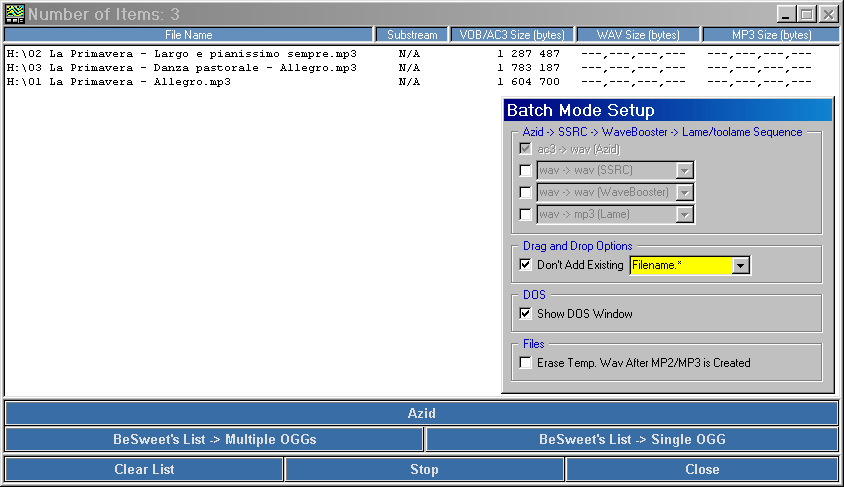Open the yellow Filename.* dropdown
This screenshot has height=487, width=844.
[741, 265]
